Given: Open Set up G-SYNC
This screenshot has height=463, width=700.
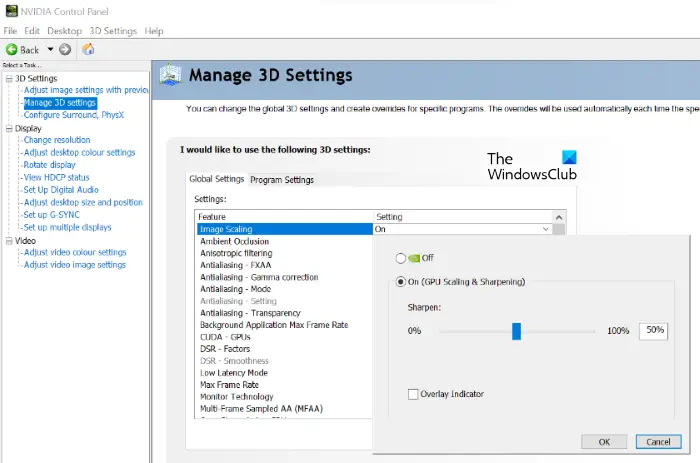Looking at the screenshot, I should coord(51,215).
